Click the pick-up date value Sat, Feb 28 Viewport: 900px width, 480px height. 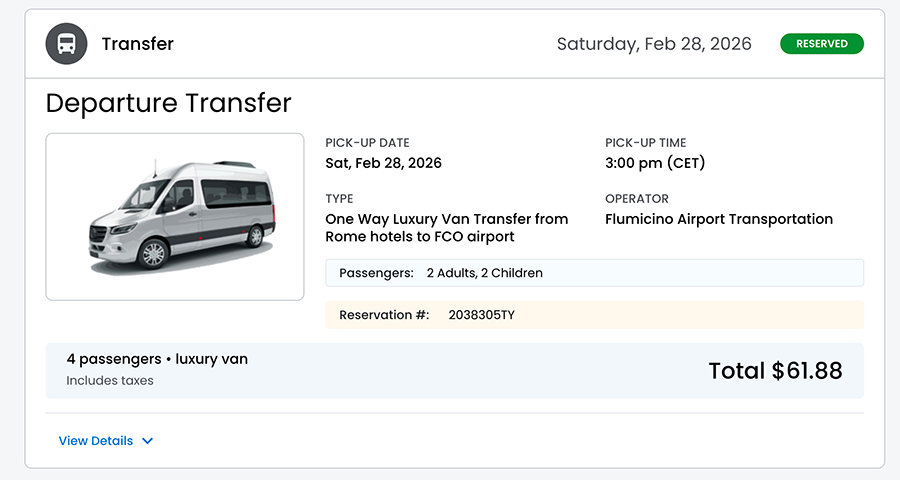coord(383,163)
